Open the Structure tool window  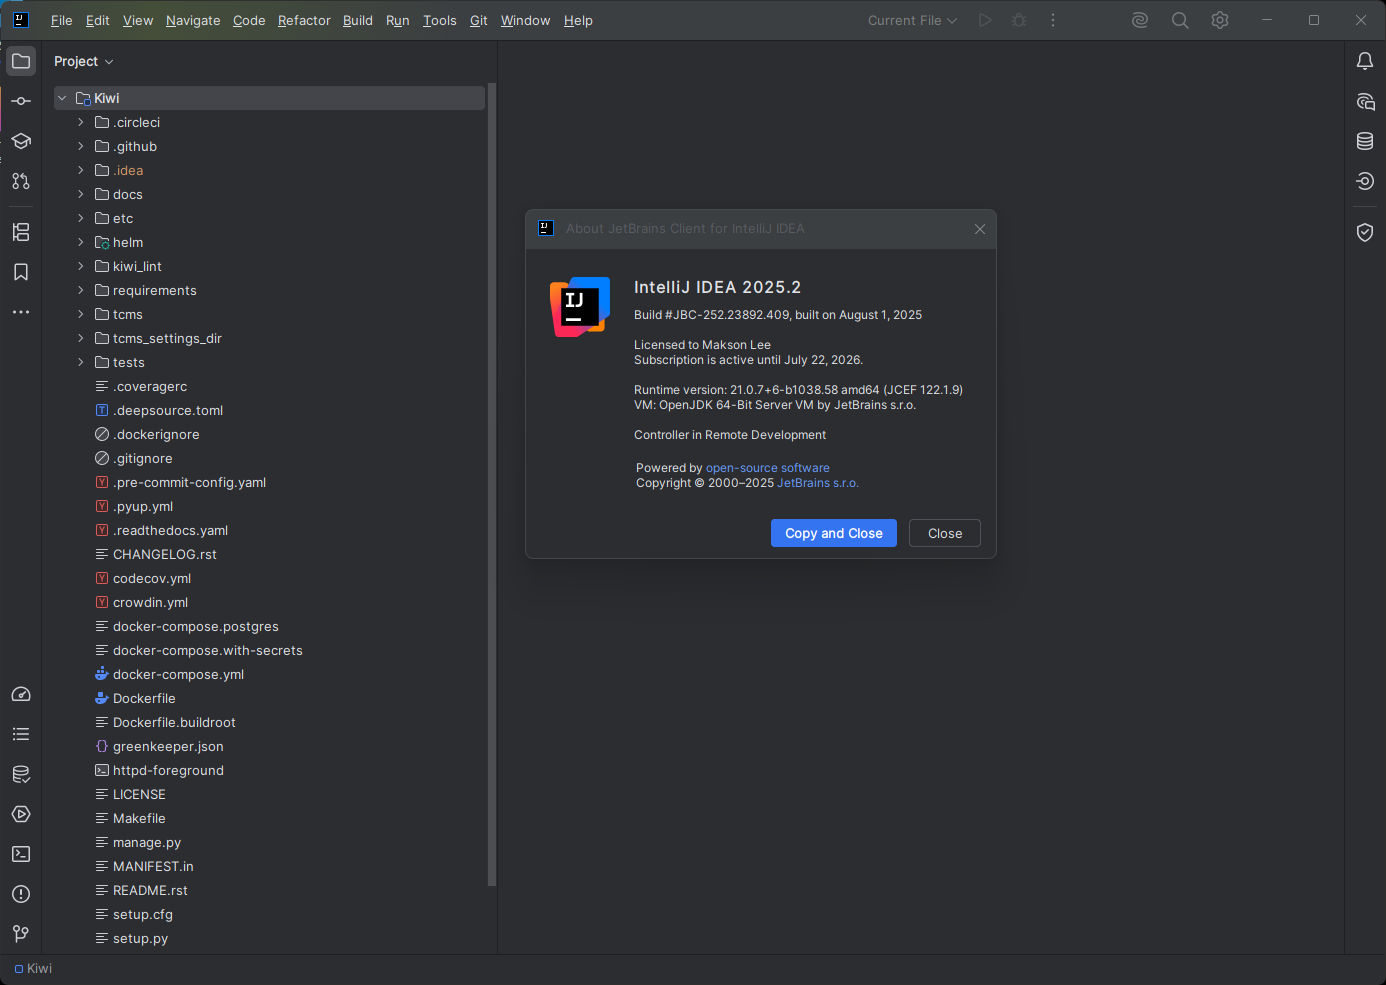click(x=21, y=232)
